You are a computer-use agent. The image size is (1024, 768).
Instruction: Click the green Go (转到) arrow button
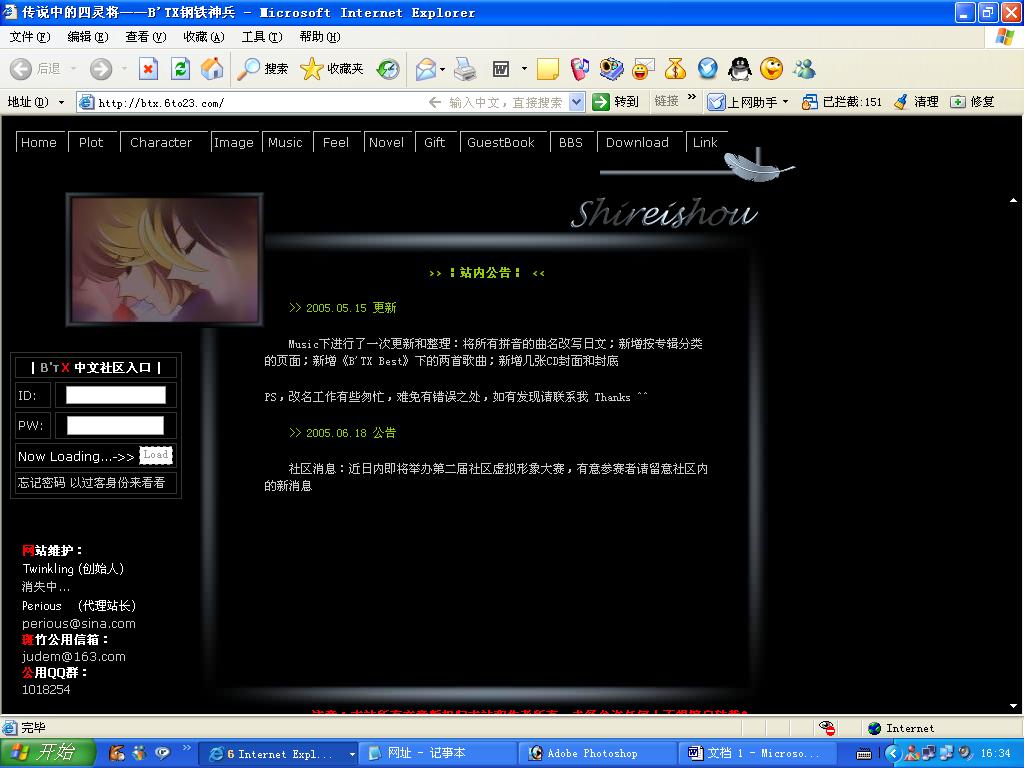tap(615, 102)
